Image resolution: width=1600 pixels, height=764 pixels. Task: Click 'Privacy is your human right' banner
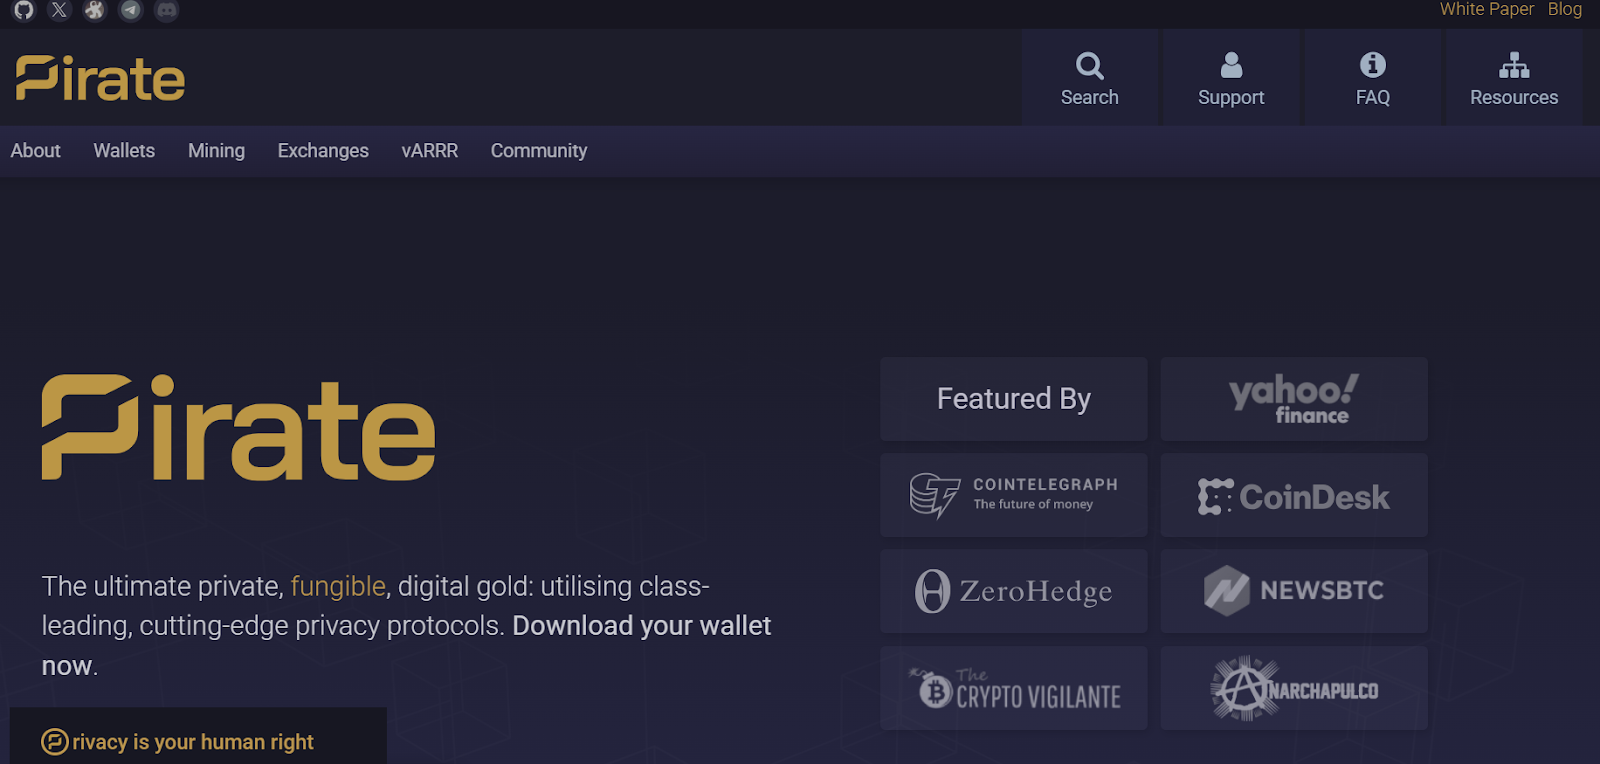[x=198, y=737]
